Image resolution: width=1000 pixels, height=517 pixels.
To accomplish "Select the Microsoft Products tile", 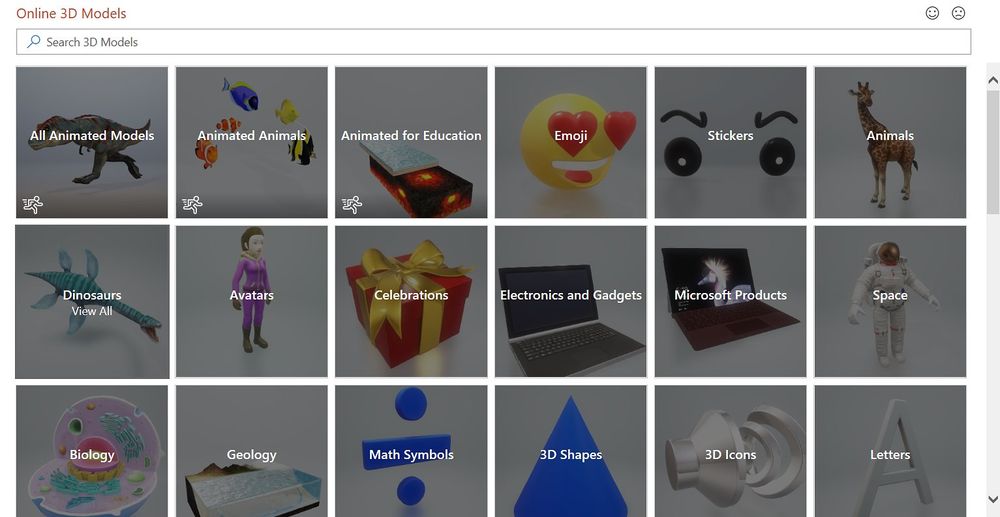I will (x=730, y=302).
